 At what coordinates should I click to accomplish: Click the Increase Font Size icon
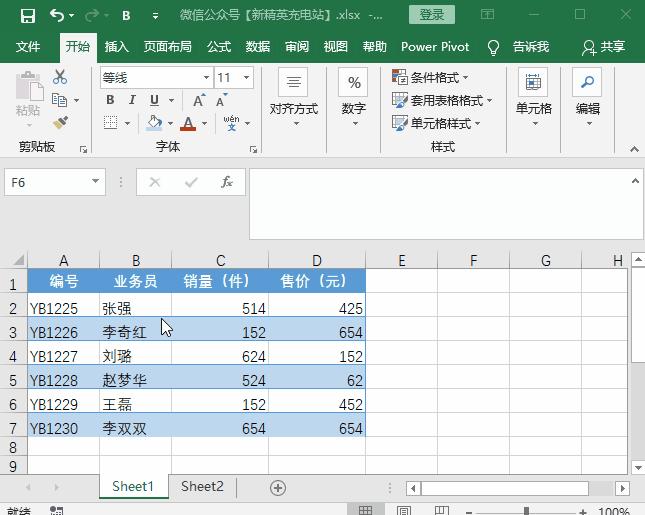tap(199, 100)
